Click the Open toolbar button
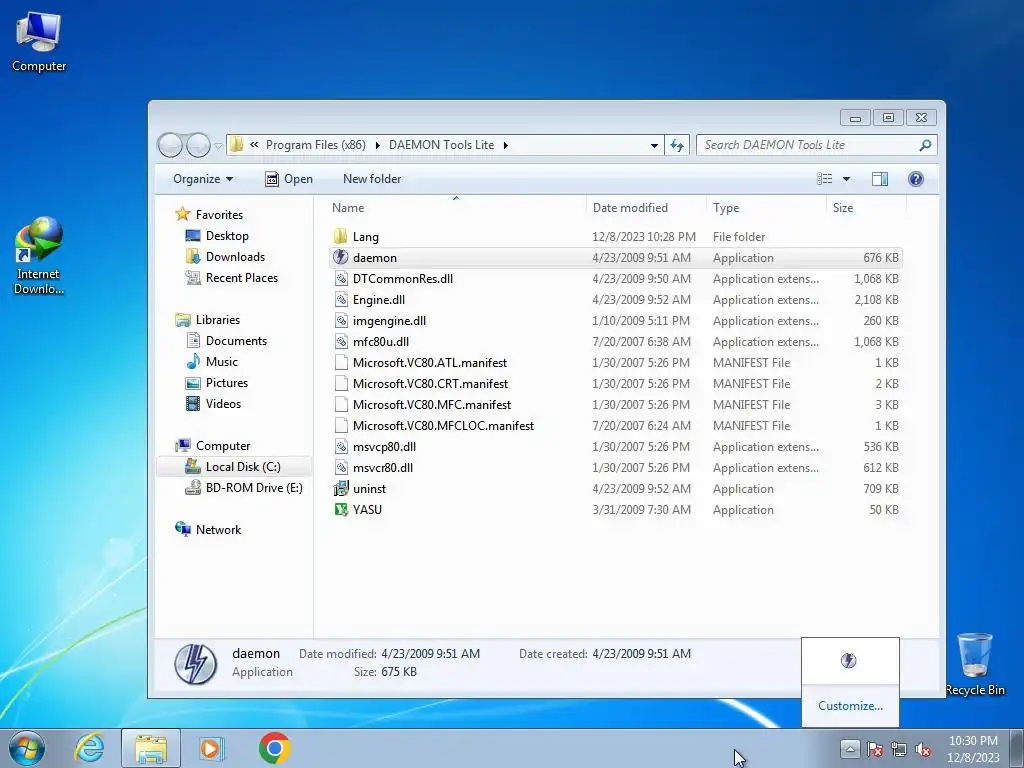The image size is (1024, 768). [x=289, y=179]
